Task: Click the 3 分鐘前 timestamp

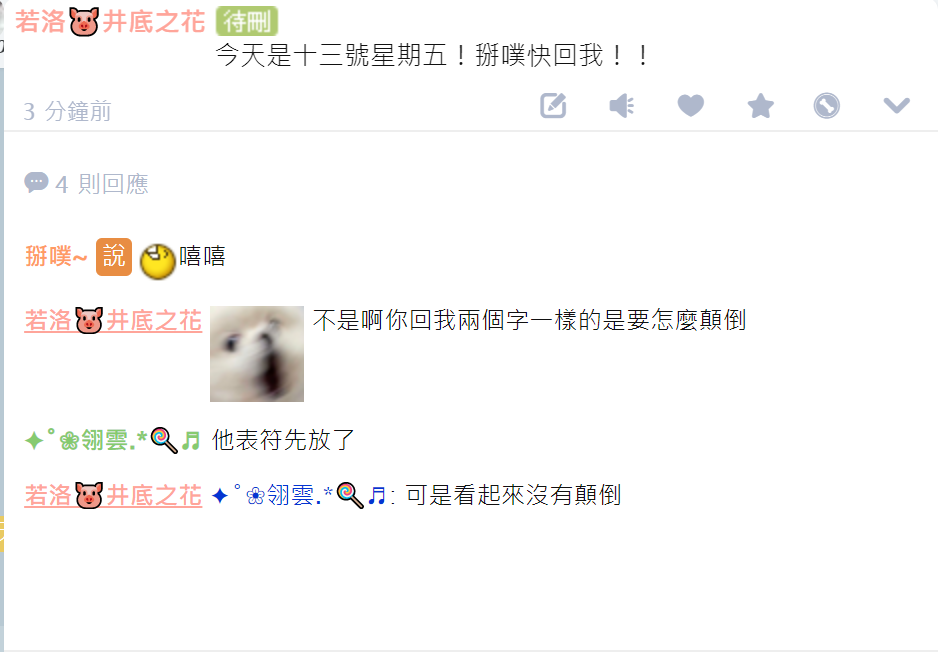Action: pyautogui.click(x=67, y=111)
